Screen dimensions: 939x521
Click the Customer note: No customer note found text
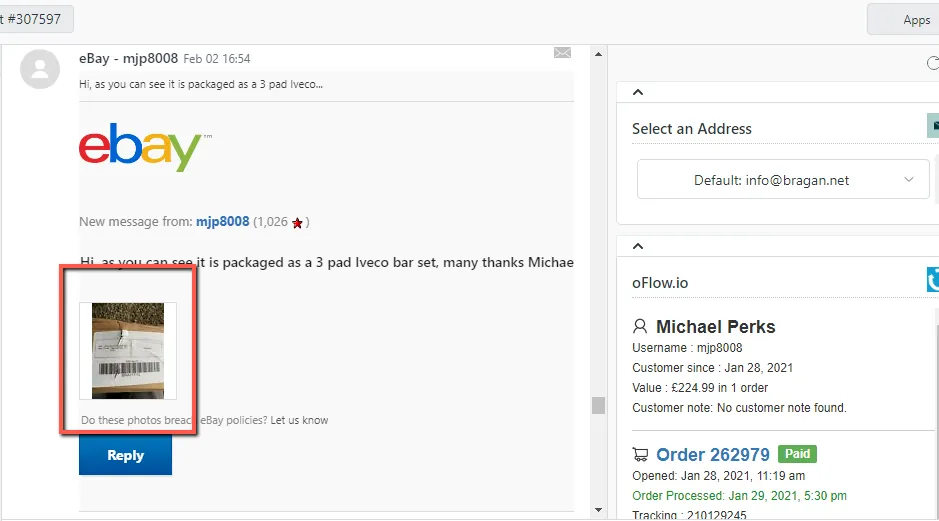[x=739, y=408]
